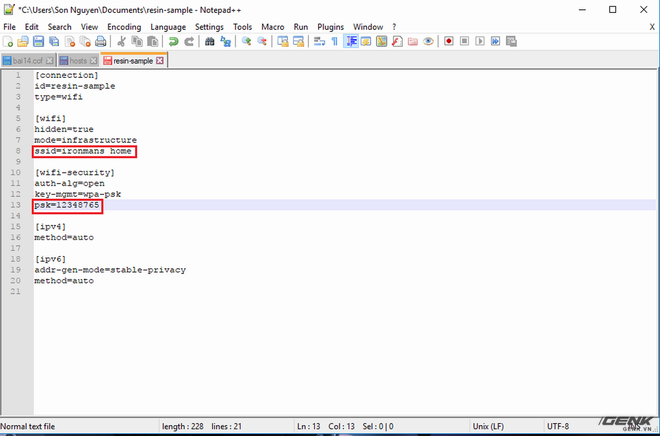Close the hosts tab
This screenshot has width=660, height=436.
coord(93,61)
